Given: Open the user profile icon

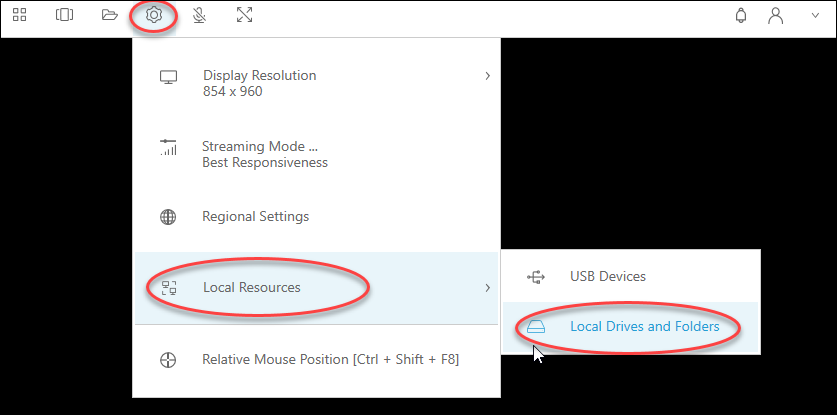Looking at the screenshot, I should tap(775, 16).
